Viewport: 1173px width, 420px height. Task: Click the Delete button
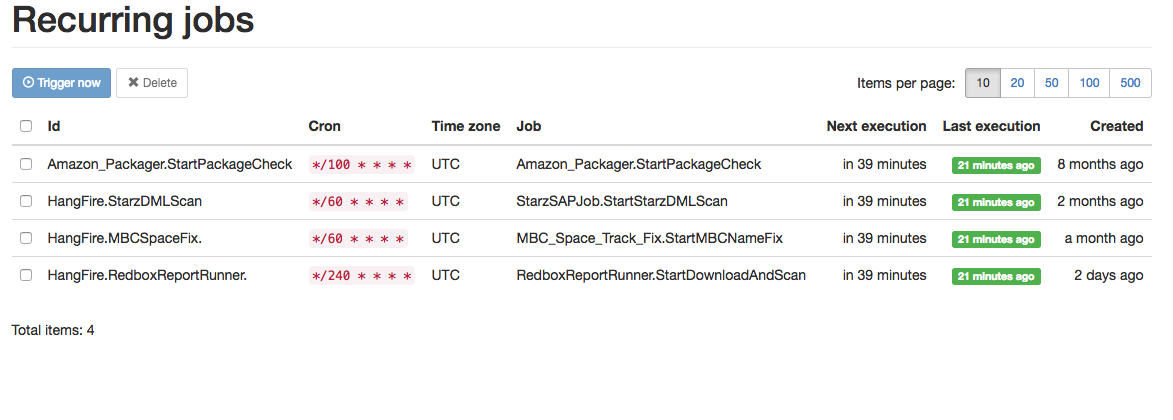pos(152,83)
